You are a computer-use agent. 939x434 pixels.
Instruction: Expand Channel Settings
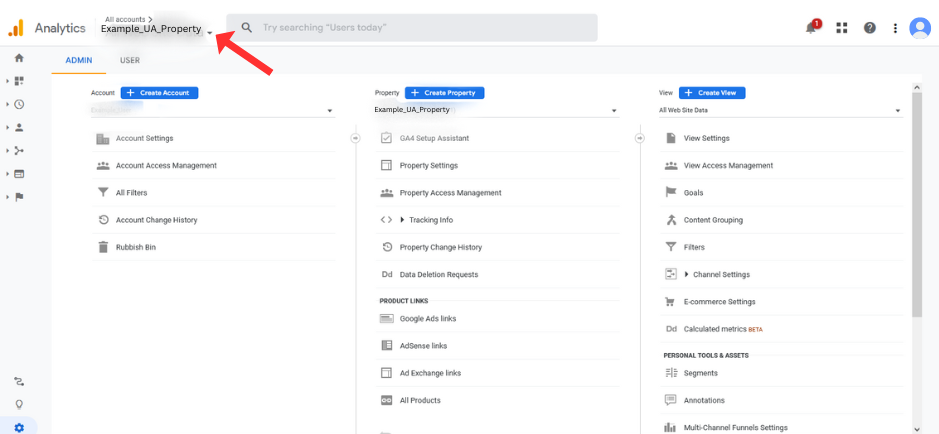click(687, 274)
